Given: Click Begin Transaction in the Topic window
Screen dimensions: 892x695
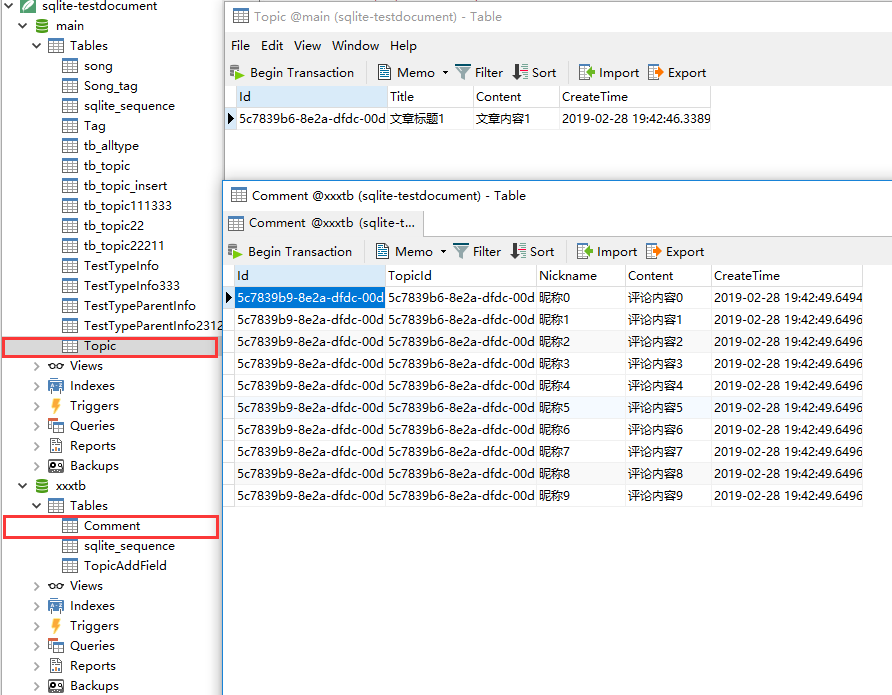Looking at the screenshot, I should (292, 73).
